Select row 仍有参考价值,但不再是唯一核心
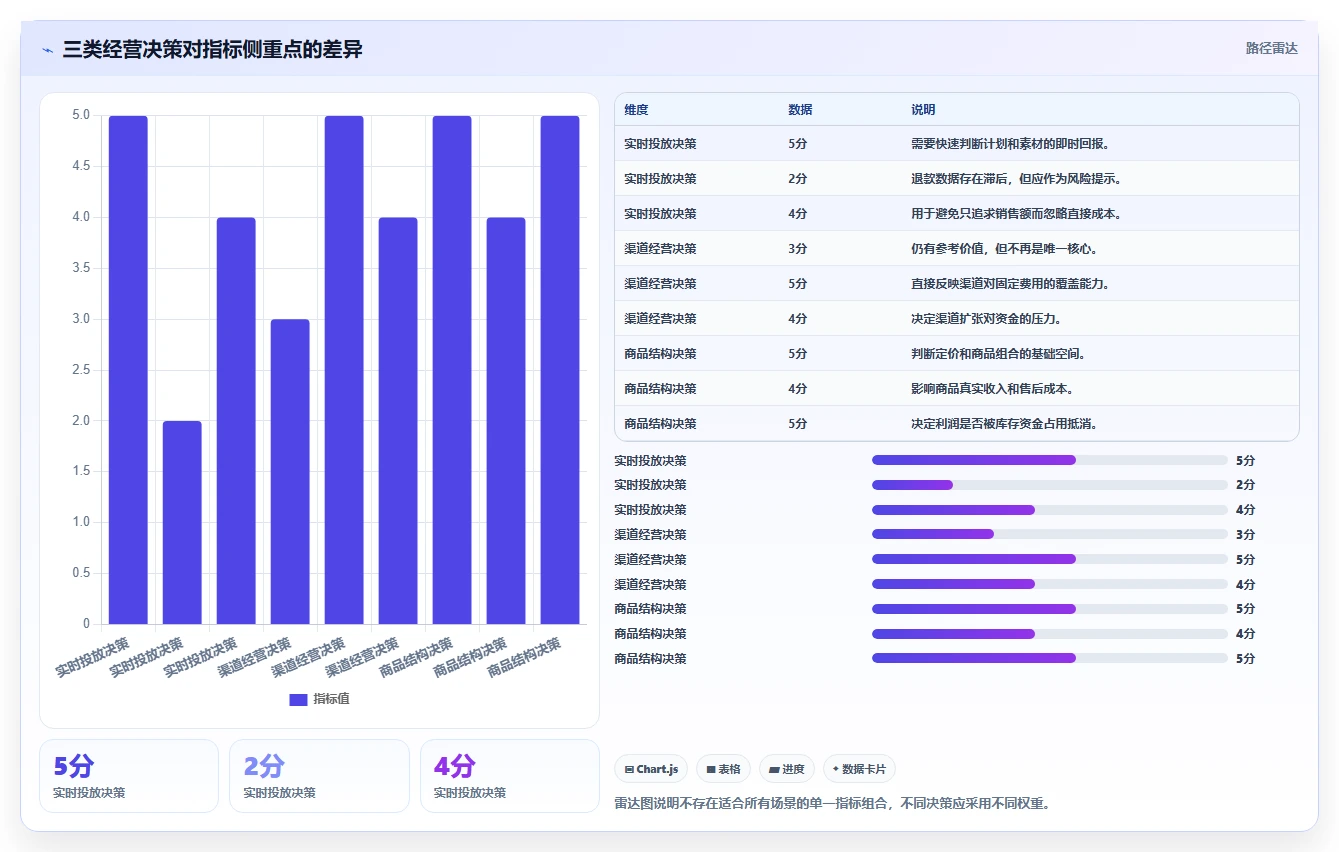The width and height of the screenshot is (1339, 852). pyautogui.click(x=957, y=249)
